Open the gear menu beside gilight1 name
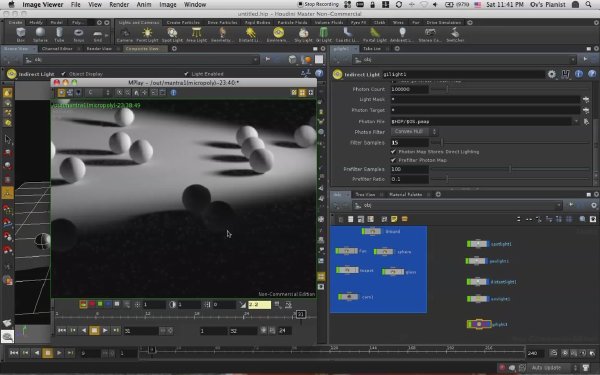 (551, 74)
